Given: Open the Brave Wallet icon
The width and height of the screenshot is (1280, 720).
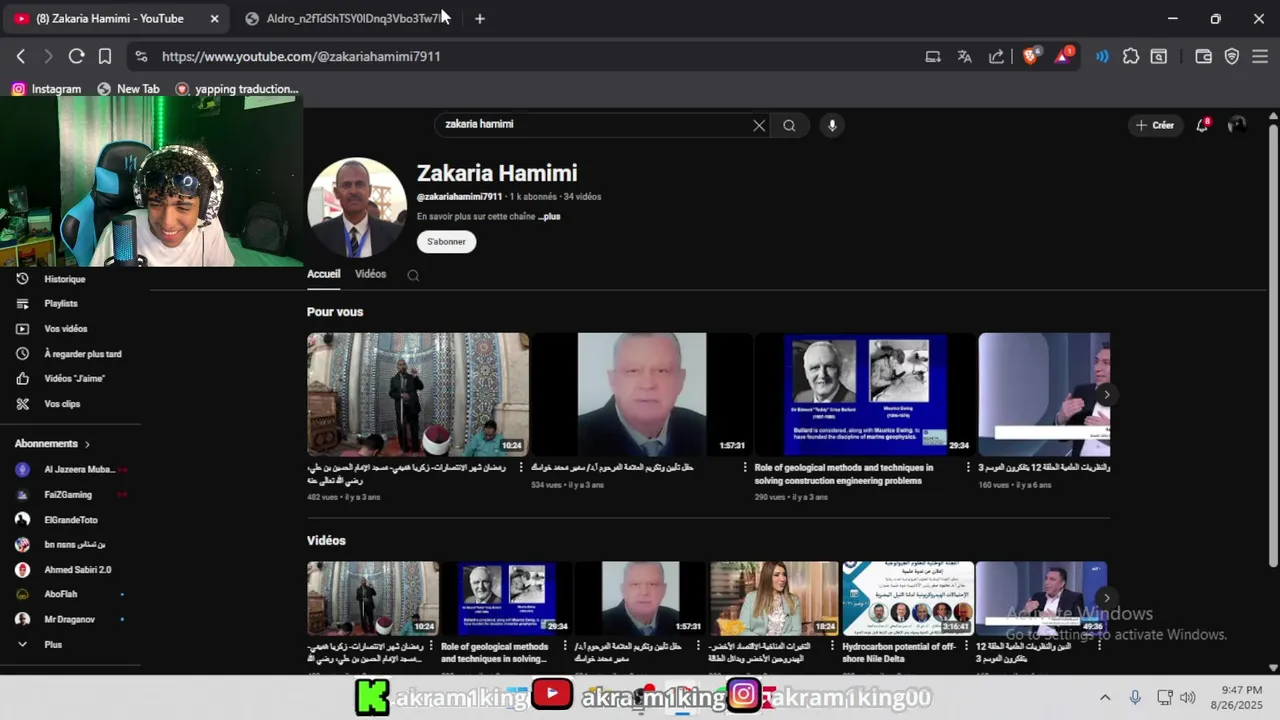Looking at the screenshot, I should [x=1204, y=57].
